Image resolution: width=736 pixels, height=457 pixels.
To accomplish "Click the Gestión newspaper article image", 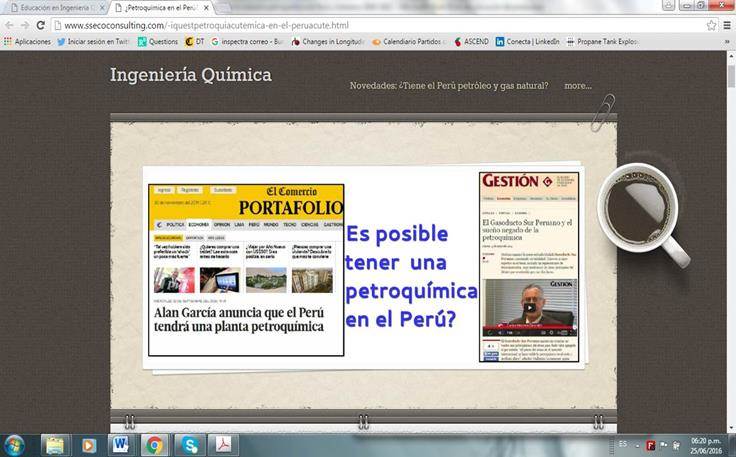I will (529, 267).
